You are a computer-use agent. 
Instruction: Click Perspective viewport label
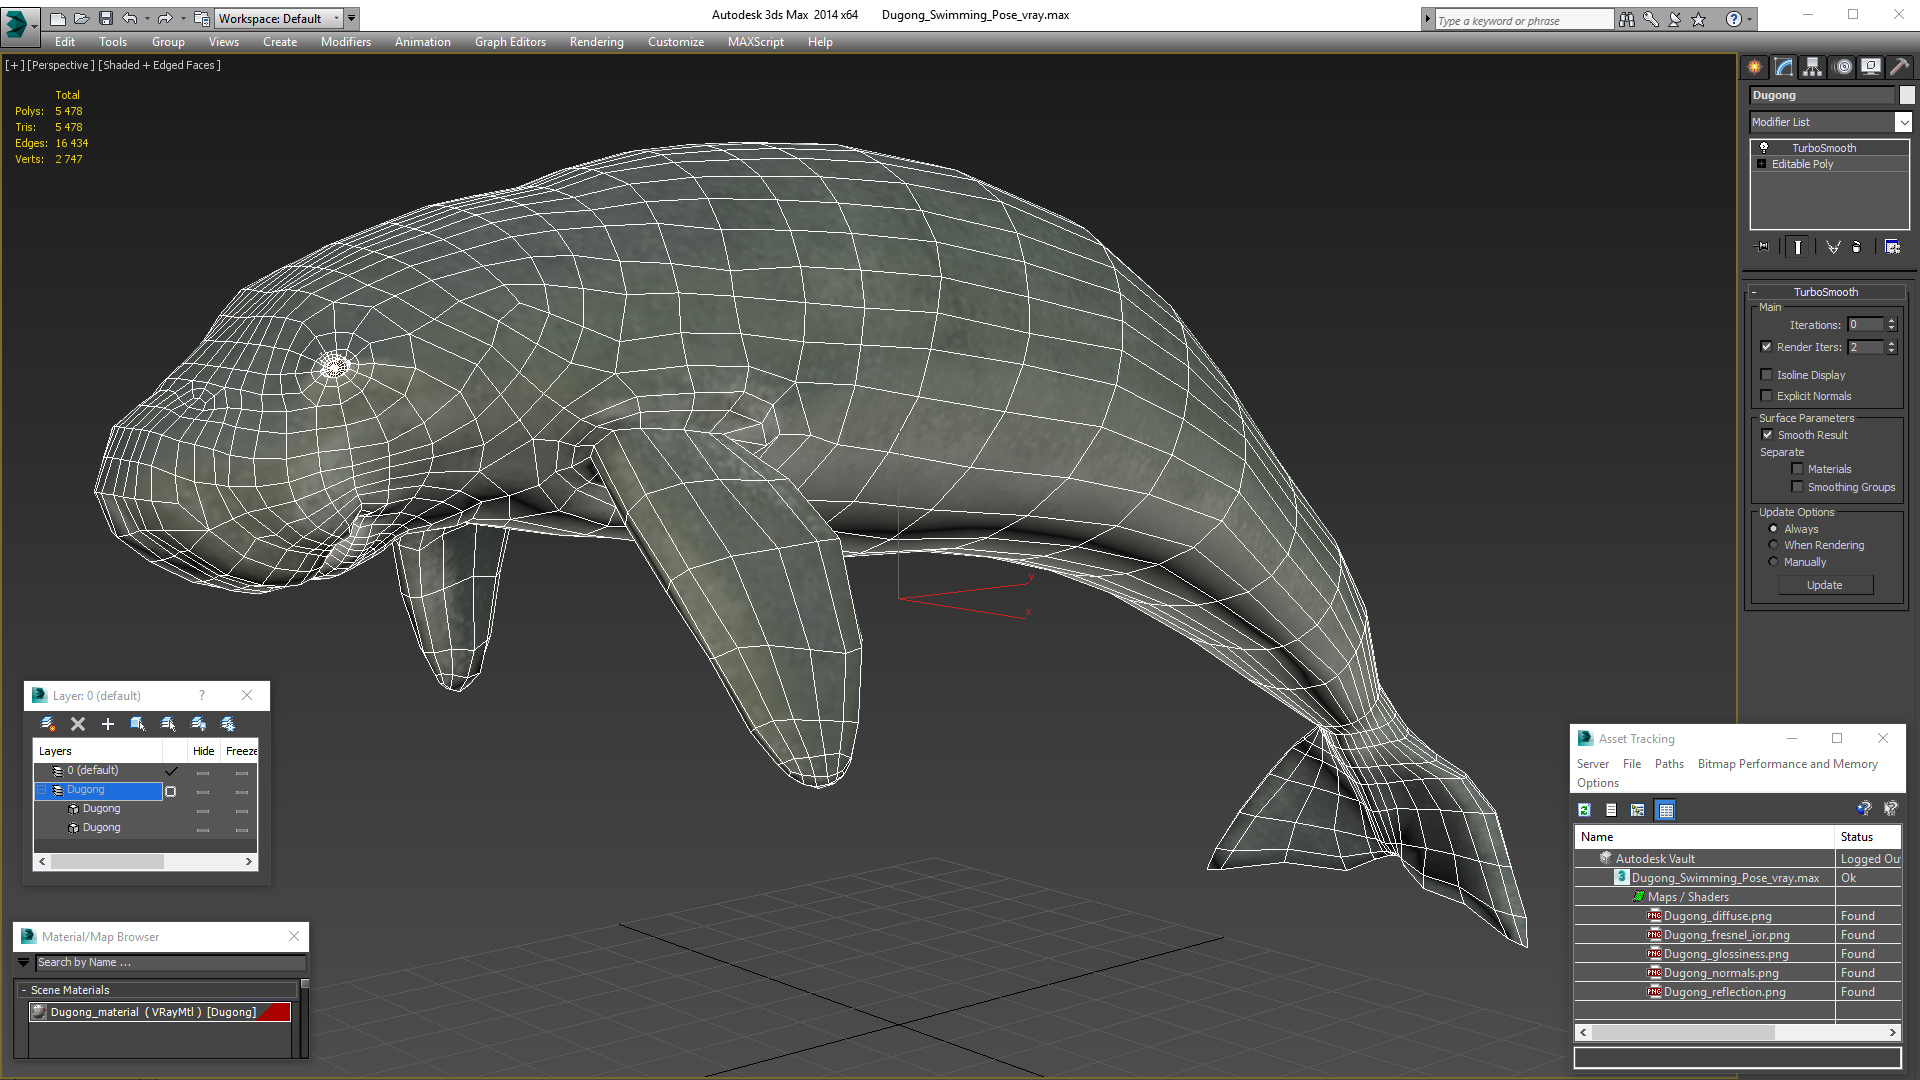tap(60, 65)
